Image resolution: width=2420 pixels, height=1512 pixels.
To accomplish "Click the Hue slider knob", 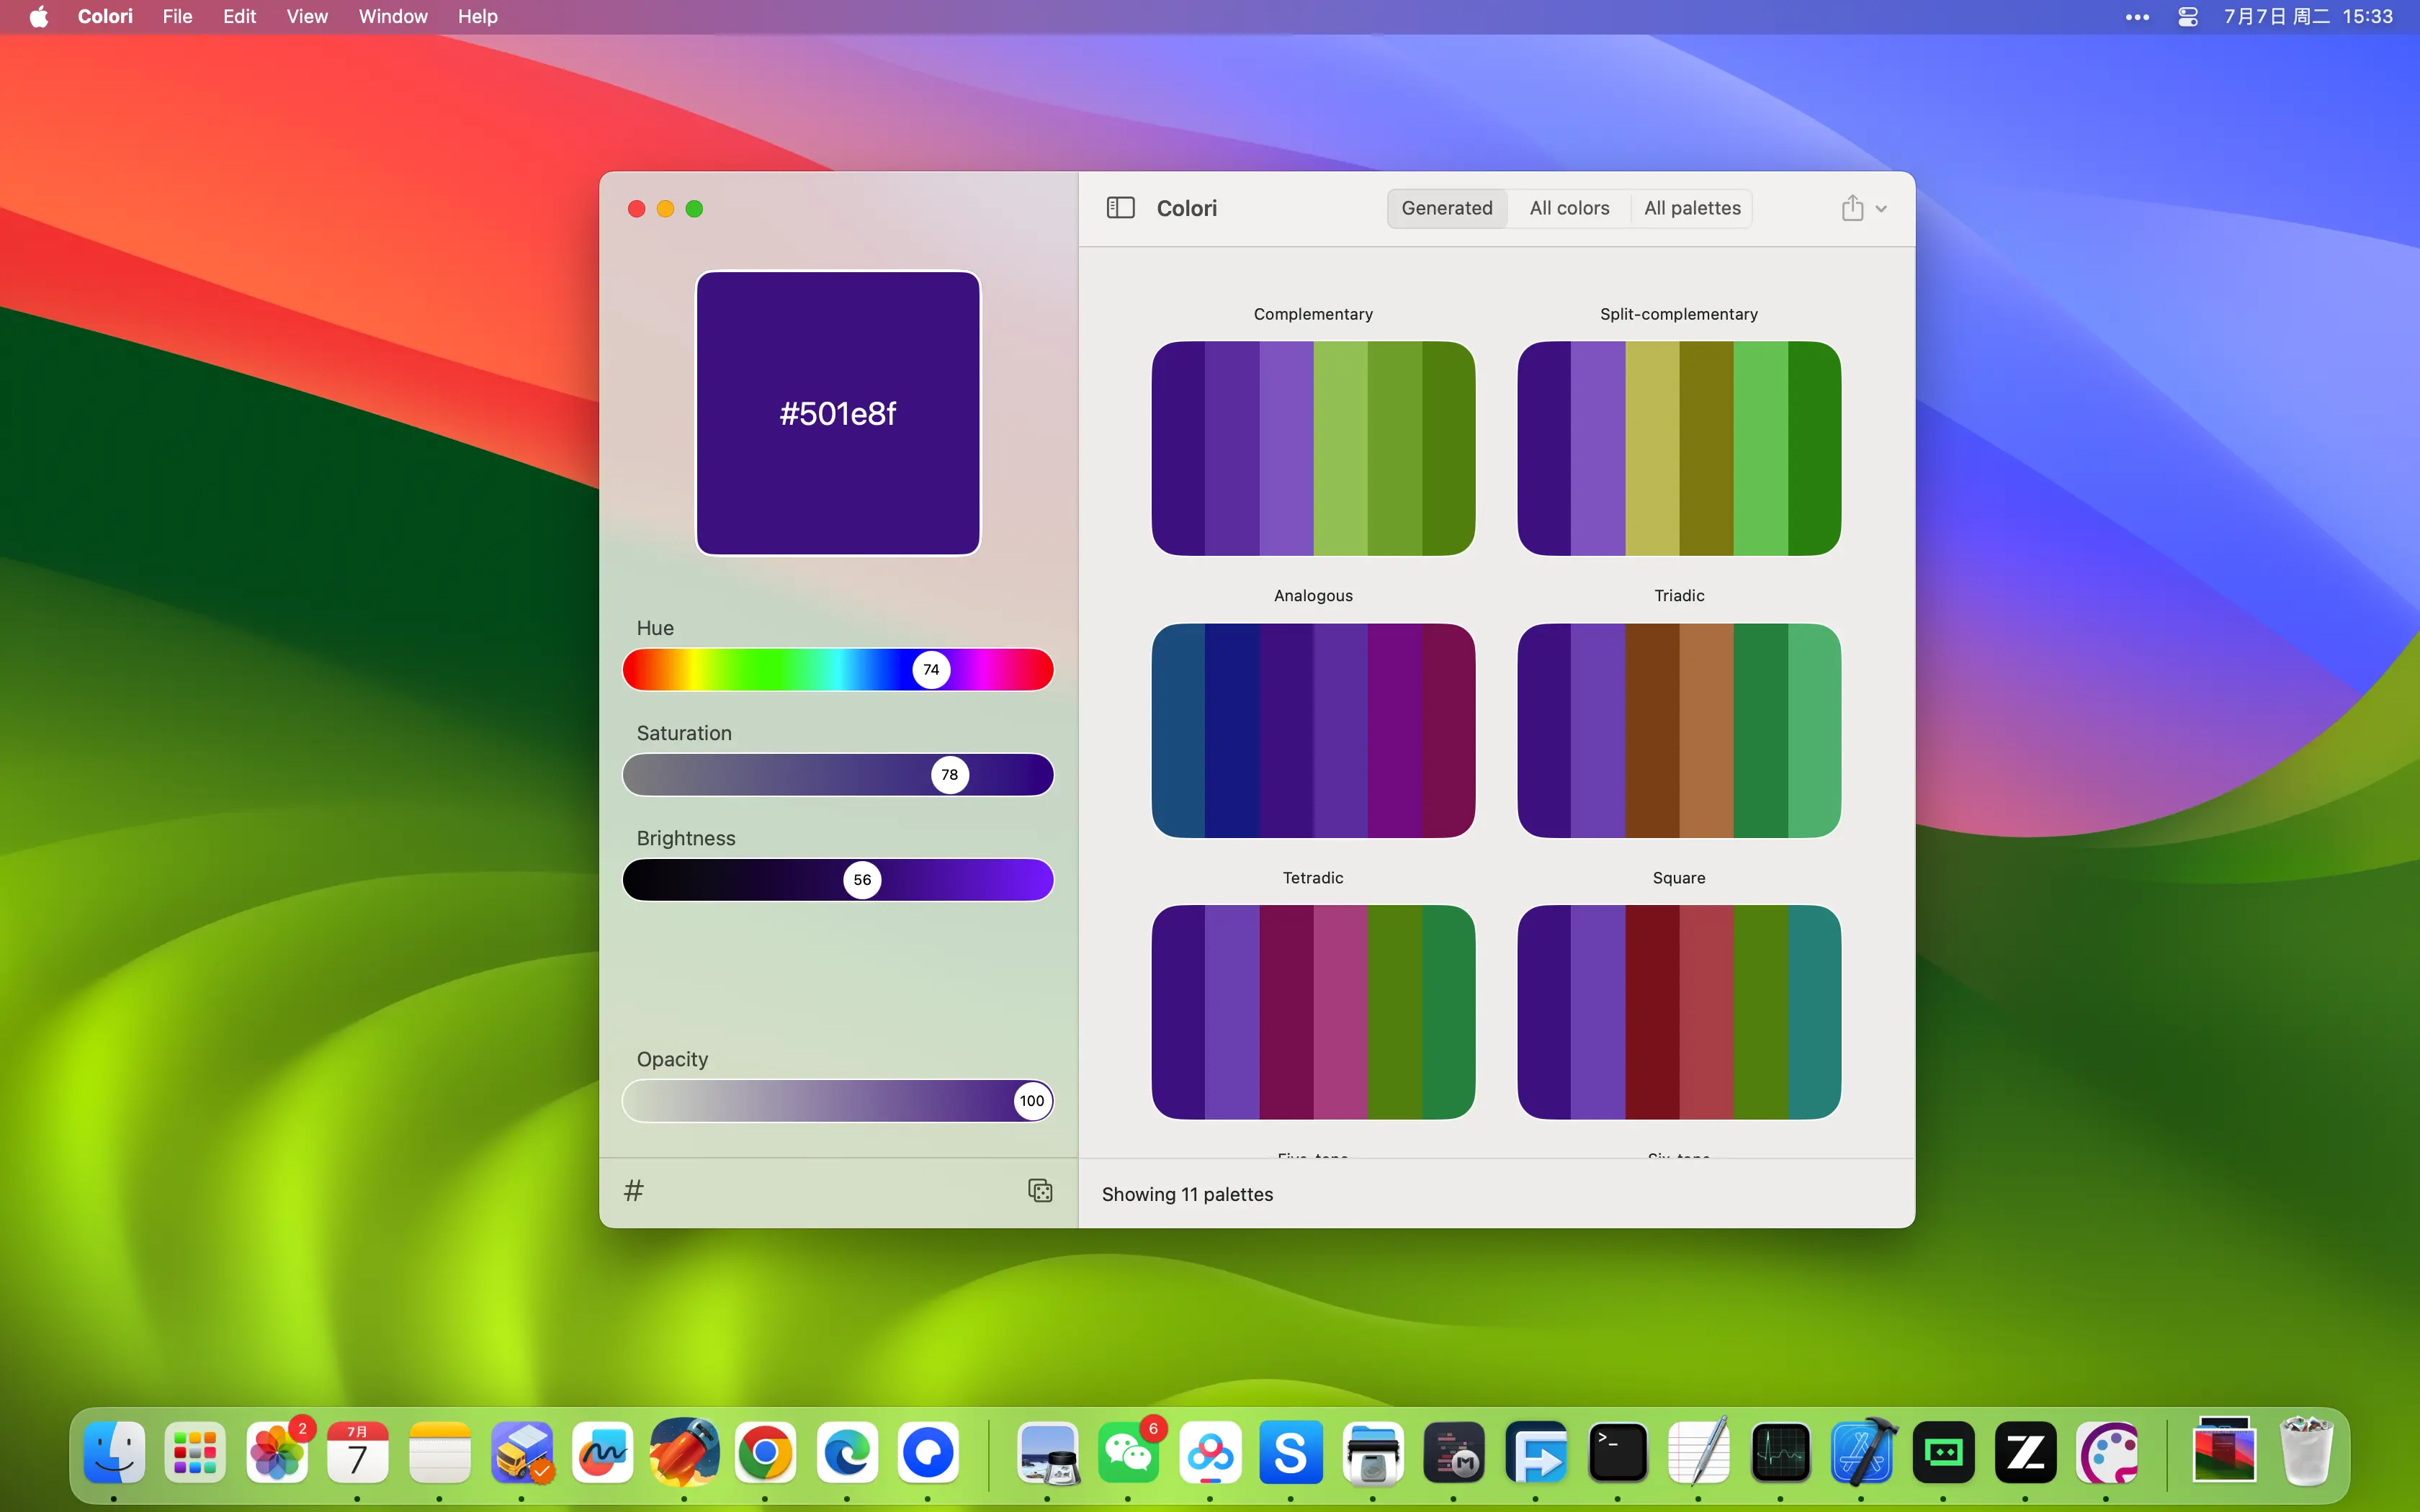I will [x=931, y=670].
